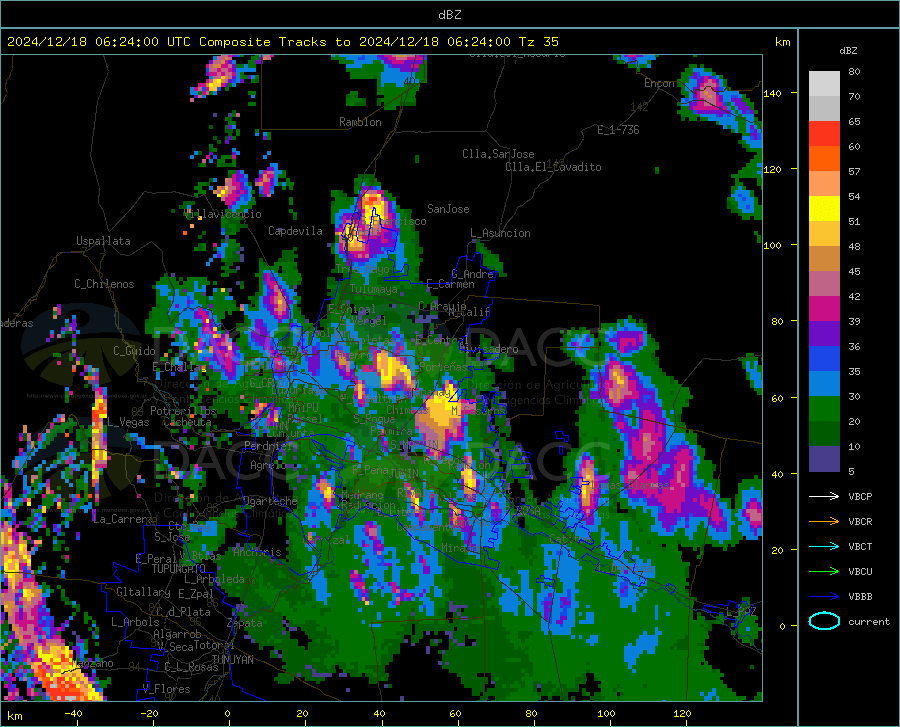Click the '5' value at bottom of color scale
Image resolution: width=900 pixels, height=727 pixels.
[x=851, y=471]
